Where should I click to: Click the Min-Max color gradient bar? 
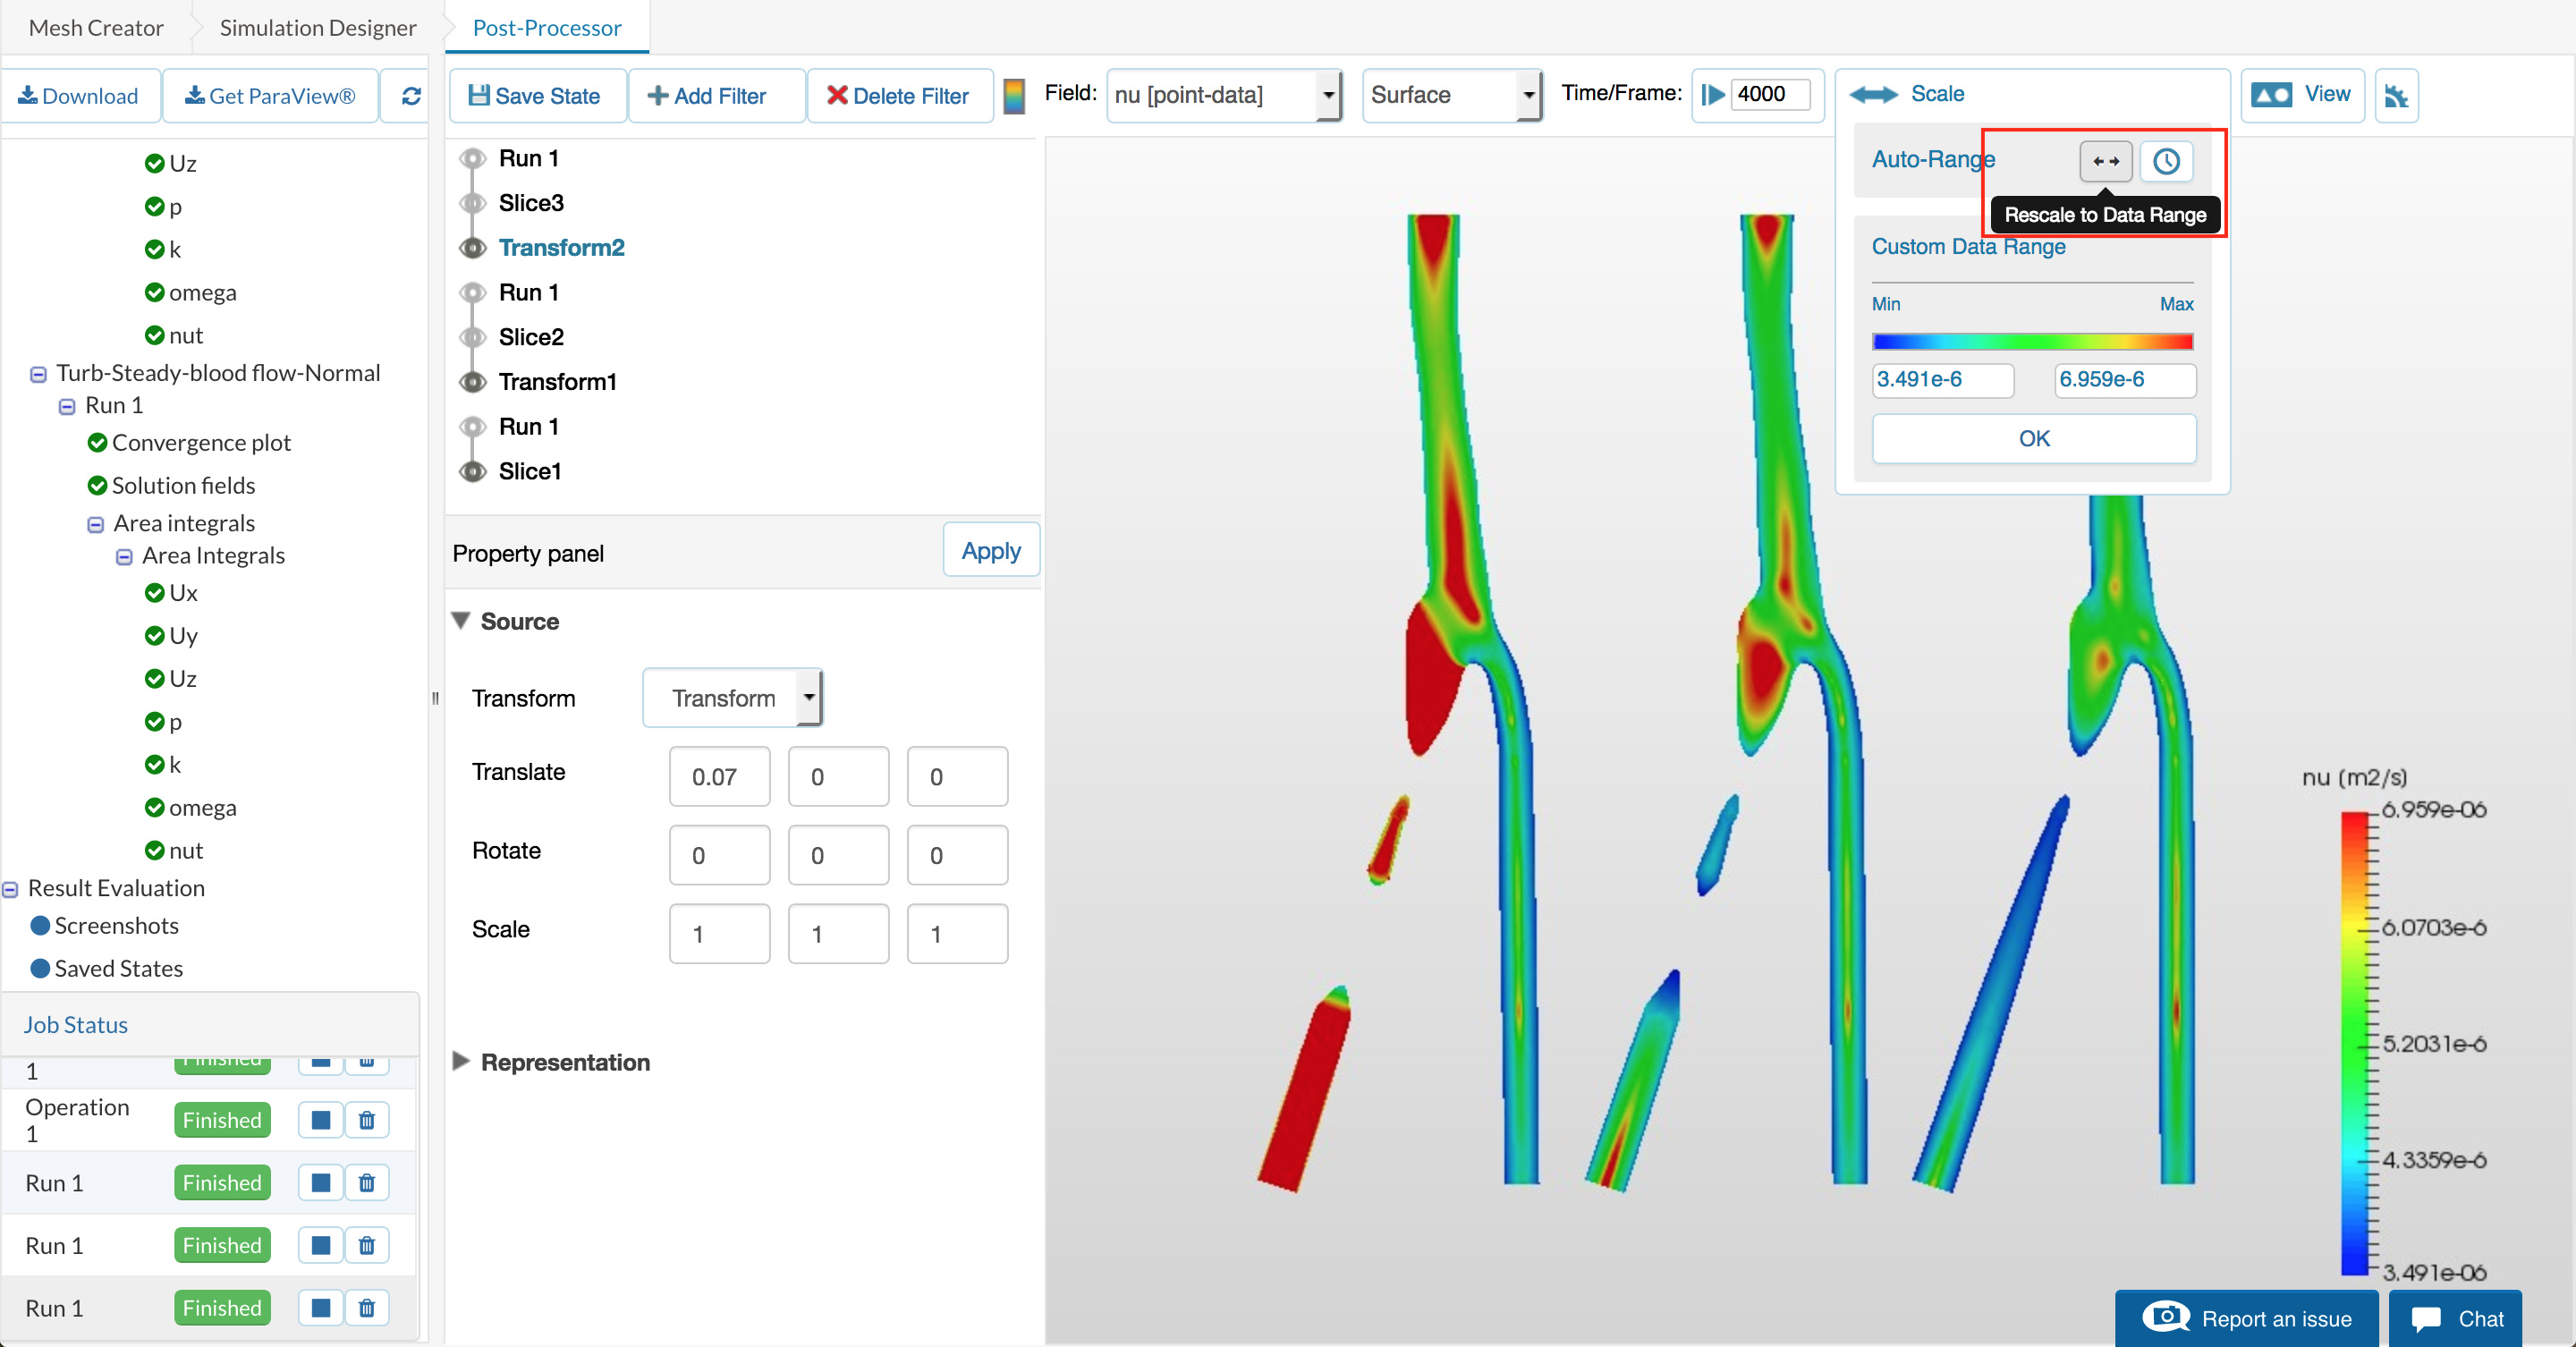tap(2032, 342)
